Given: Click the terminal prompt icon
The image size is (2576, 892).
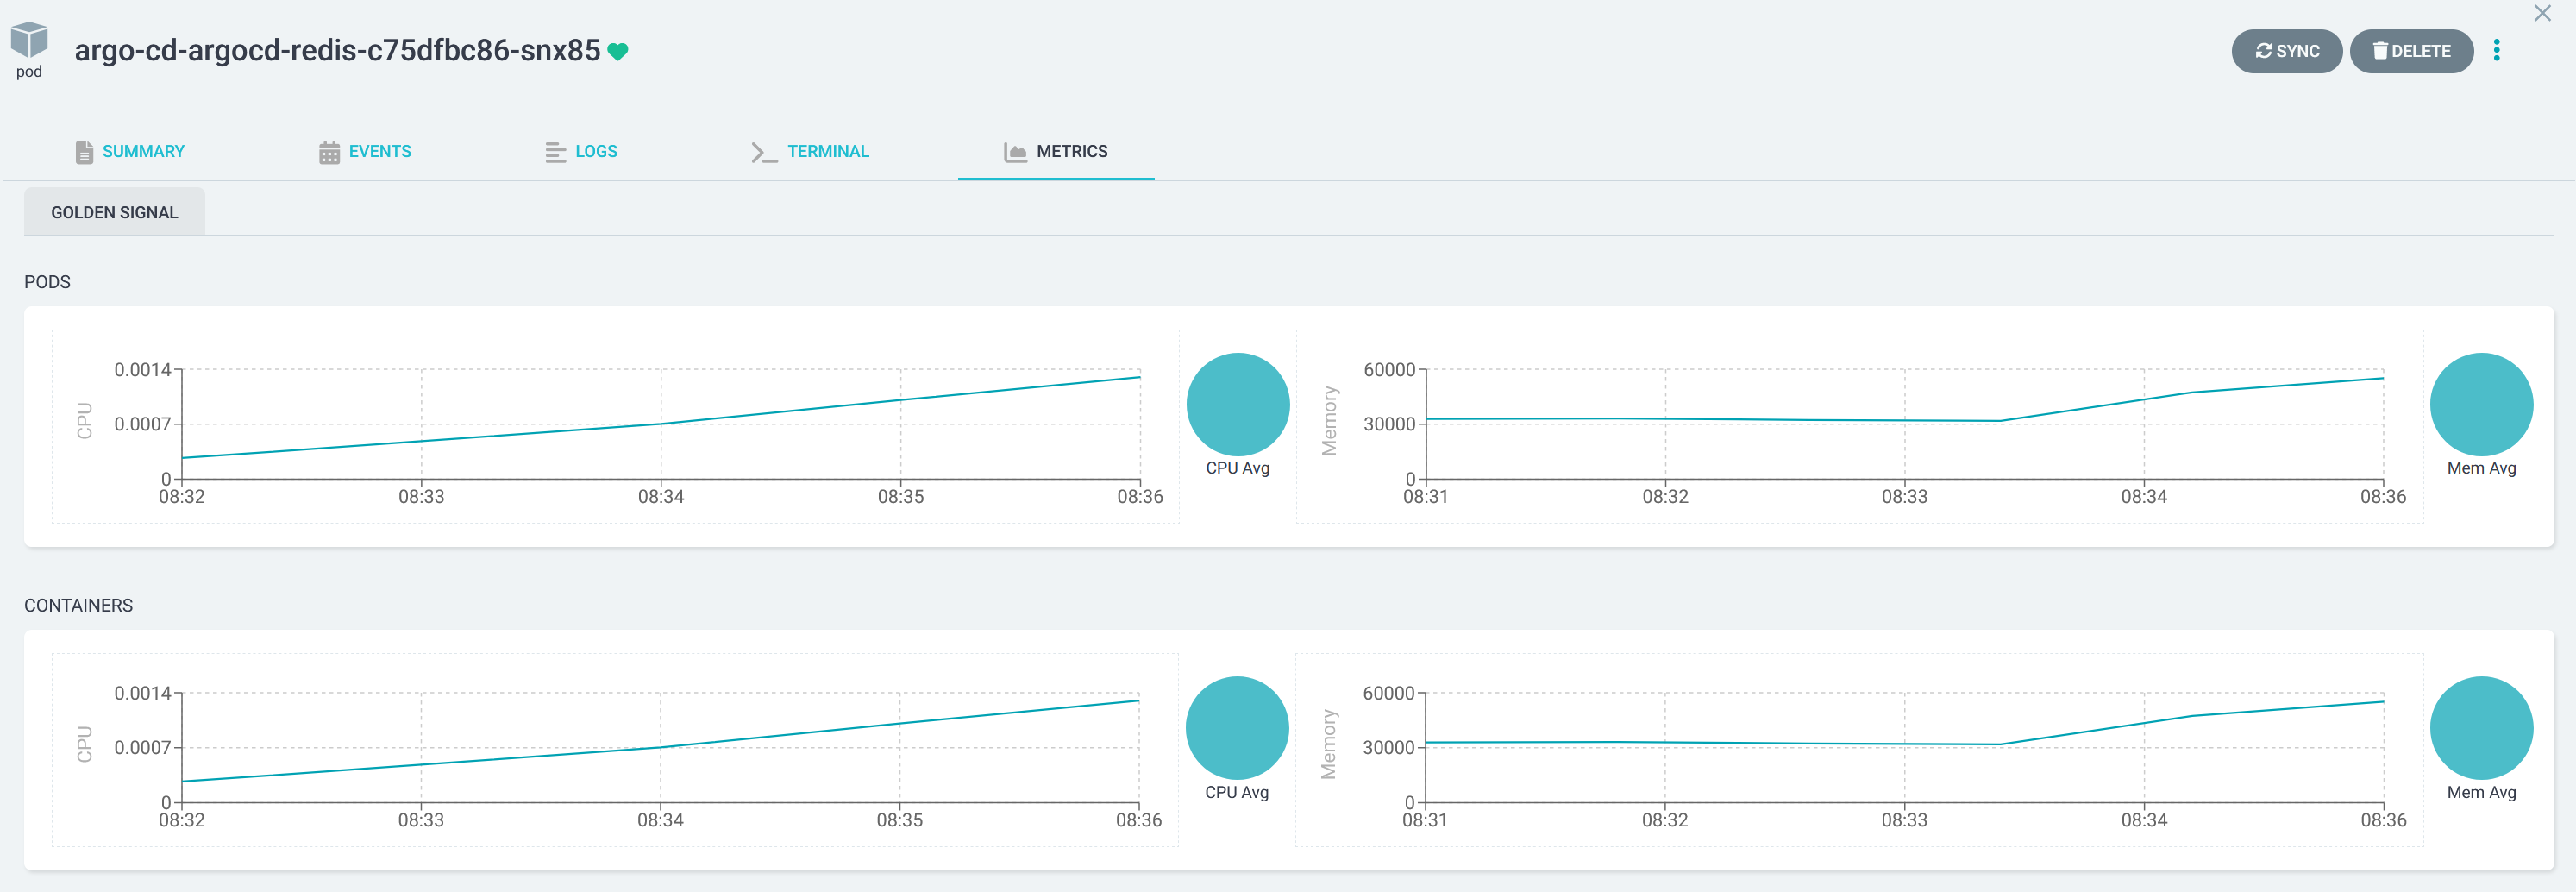Looking at the screenshot, I should click(764, 152).
